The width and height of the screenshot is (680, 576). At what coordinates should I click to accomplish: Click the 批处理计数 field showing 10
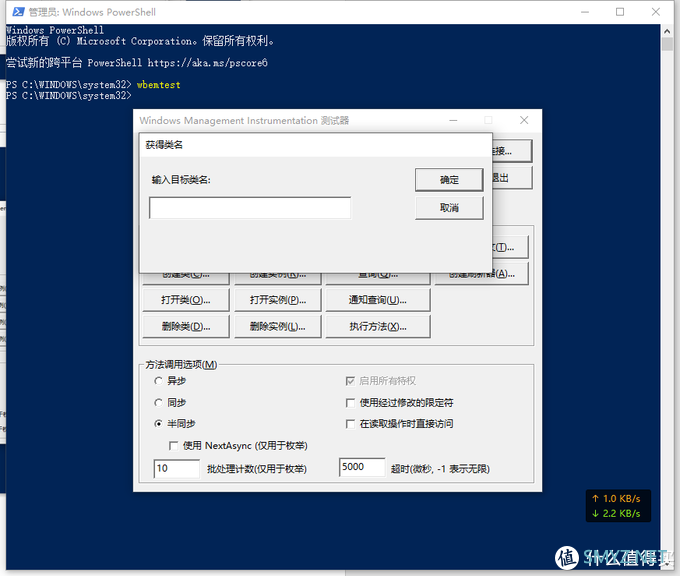(177, 468)
